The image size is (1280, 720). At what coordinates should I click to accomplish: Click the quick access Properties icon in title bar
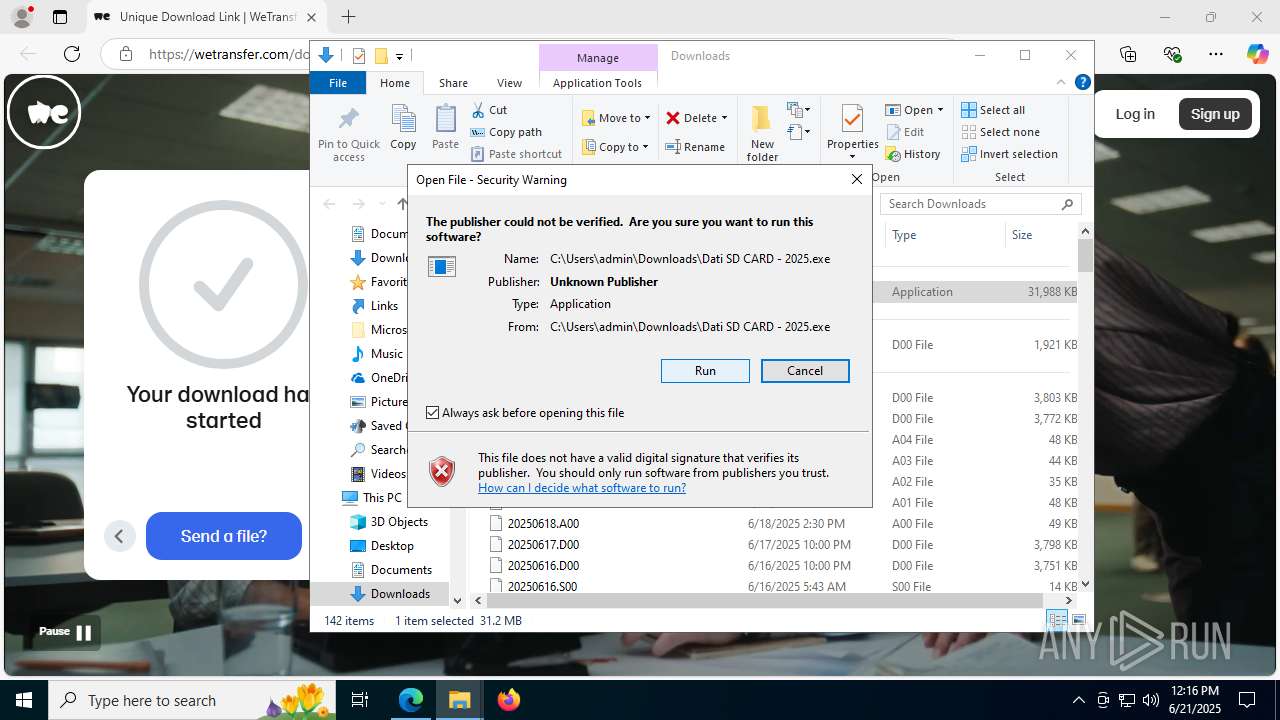pyautogui.click(x=360, y=56)
